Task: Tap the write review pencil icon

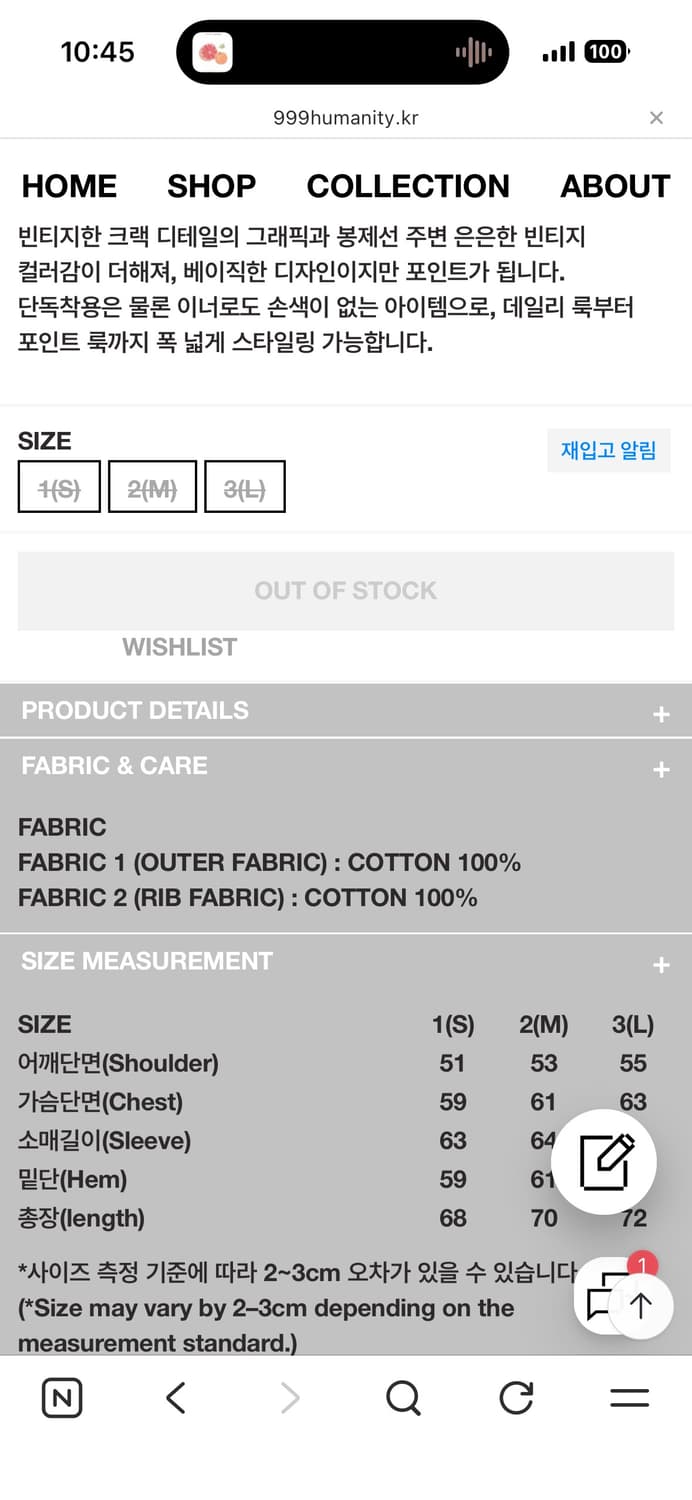Action: pyautogui.click(x=604, y=1162)
